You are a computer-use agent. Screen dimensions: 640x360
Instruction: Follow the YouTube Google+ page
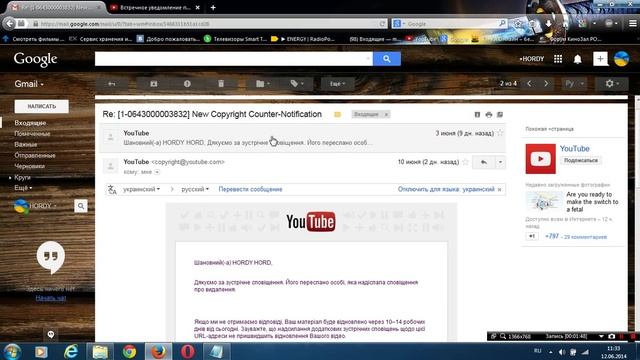tap(581, 160)
